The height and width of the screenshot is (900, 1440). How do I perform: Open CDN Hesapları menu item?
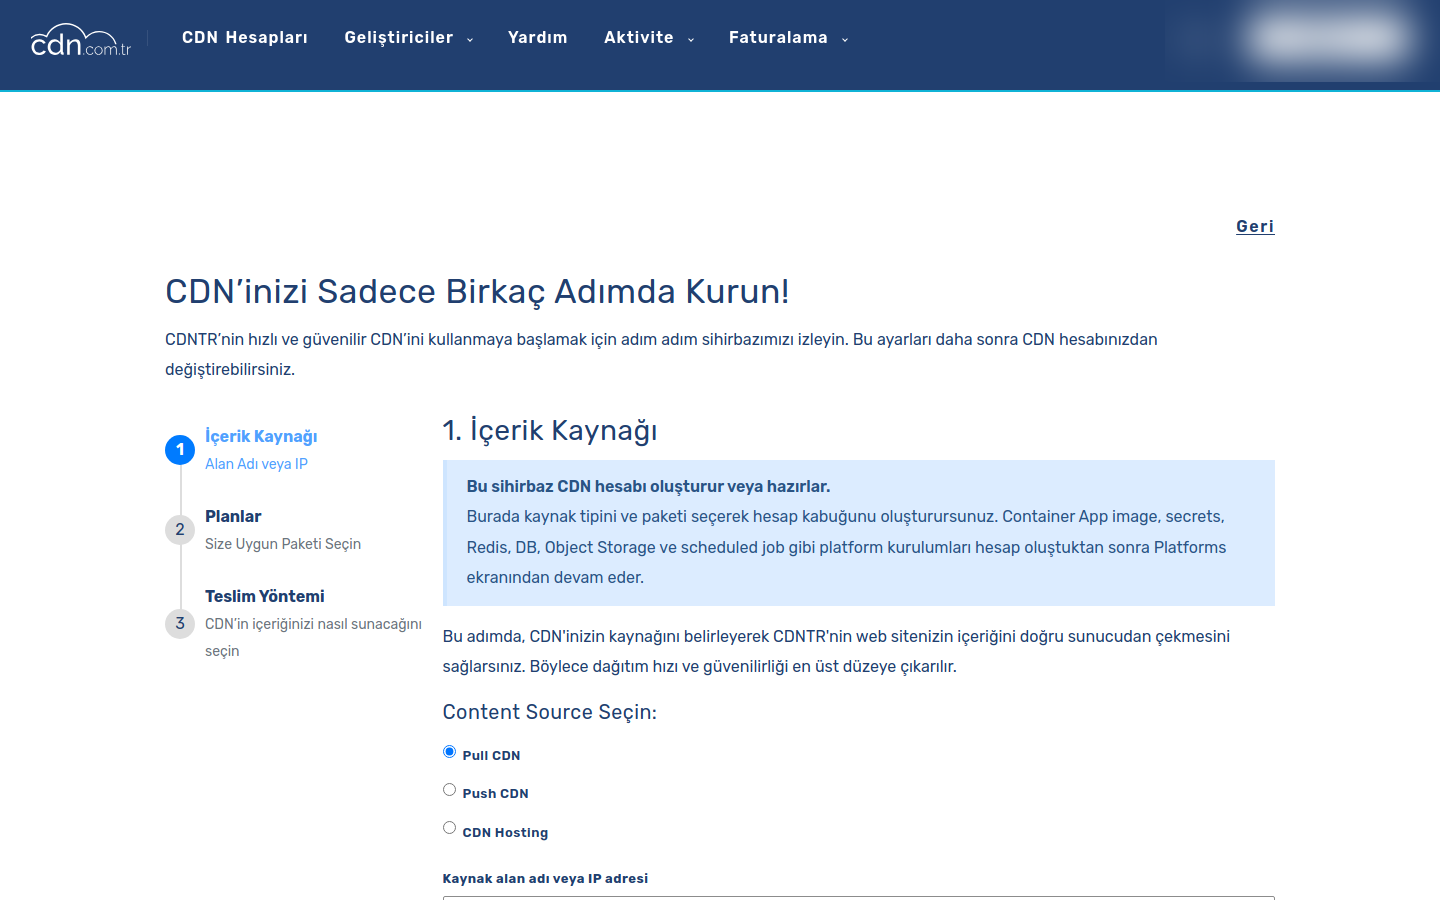(x=245, y=38)
